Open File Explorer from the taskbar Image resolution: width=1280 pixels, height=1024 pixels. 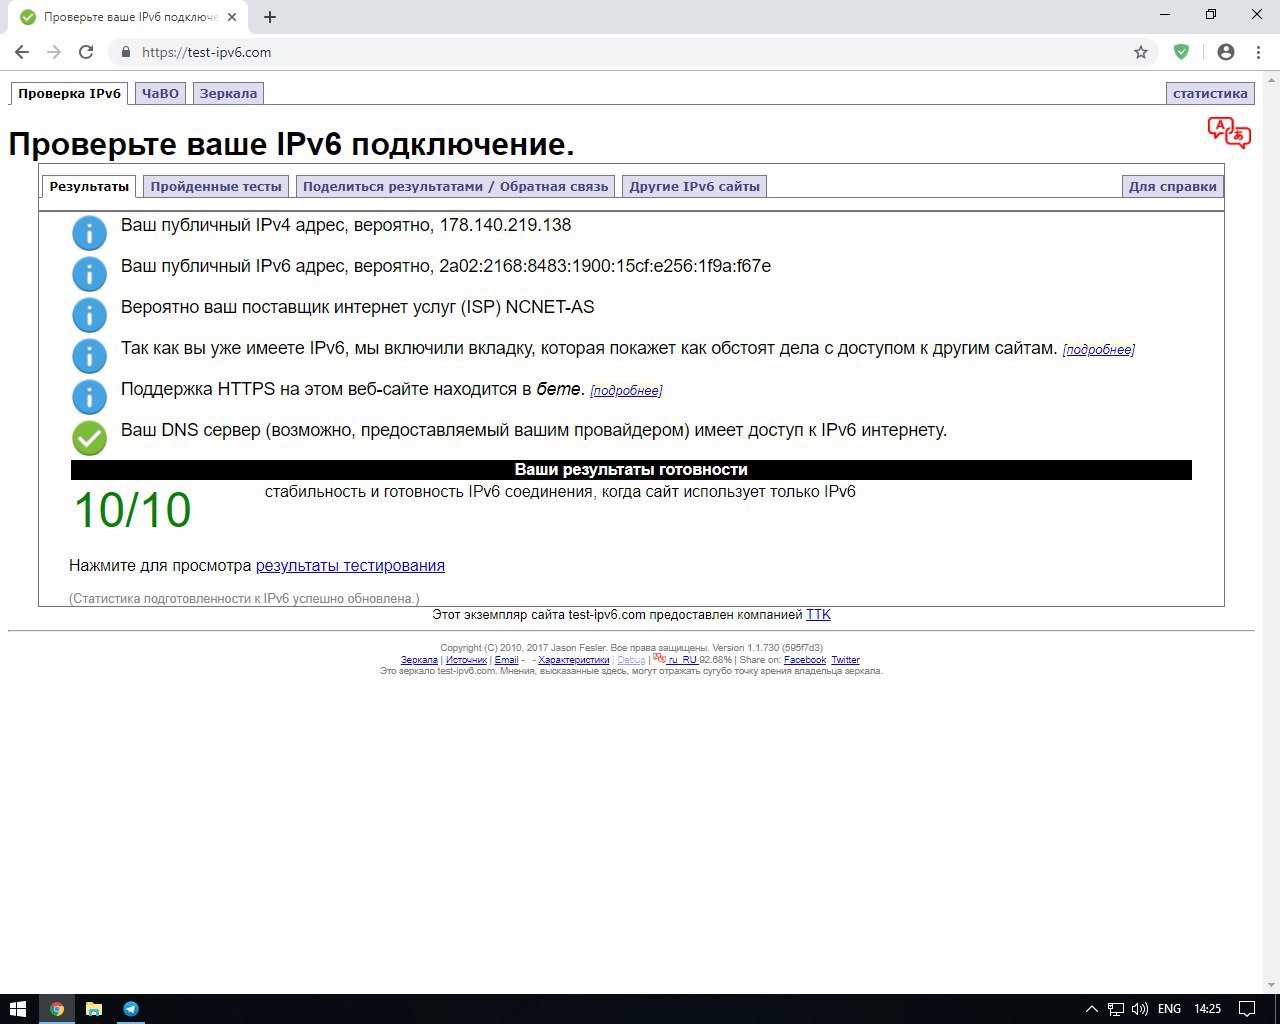click(x=94, y=1009)
